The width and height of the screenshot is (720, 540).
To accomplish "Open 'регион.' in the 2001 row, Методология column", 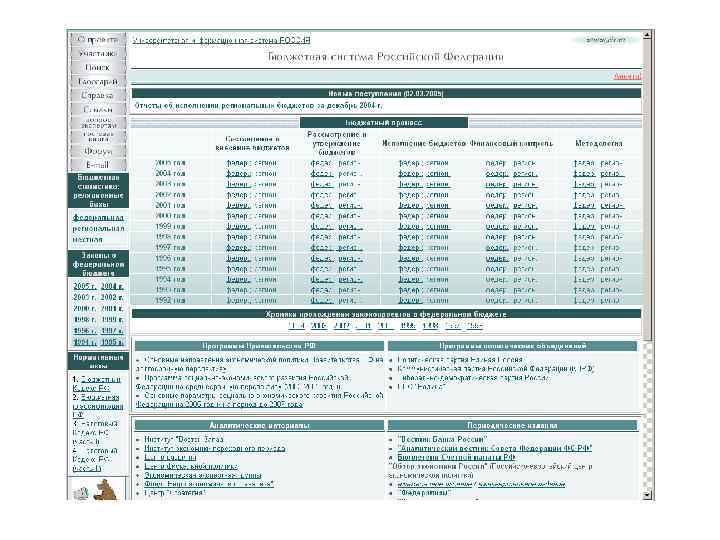I will coord(612,205).
